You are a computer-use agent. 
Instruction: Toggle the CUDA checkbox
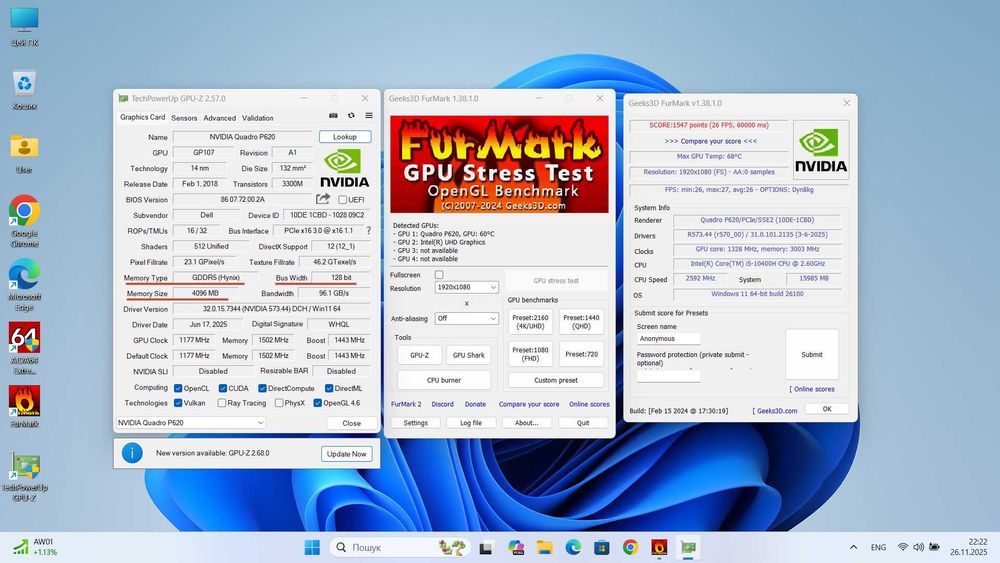[223, 388]
